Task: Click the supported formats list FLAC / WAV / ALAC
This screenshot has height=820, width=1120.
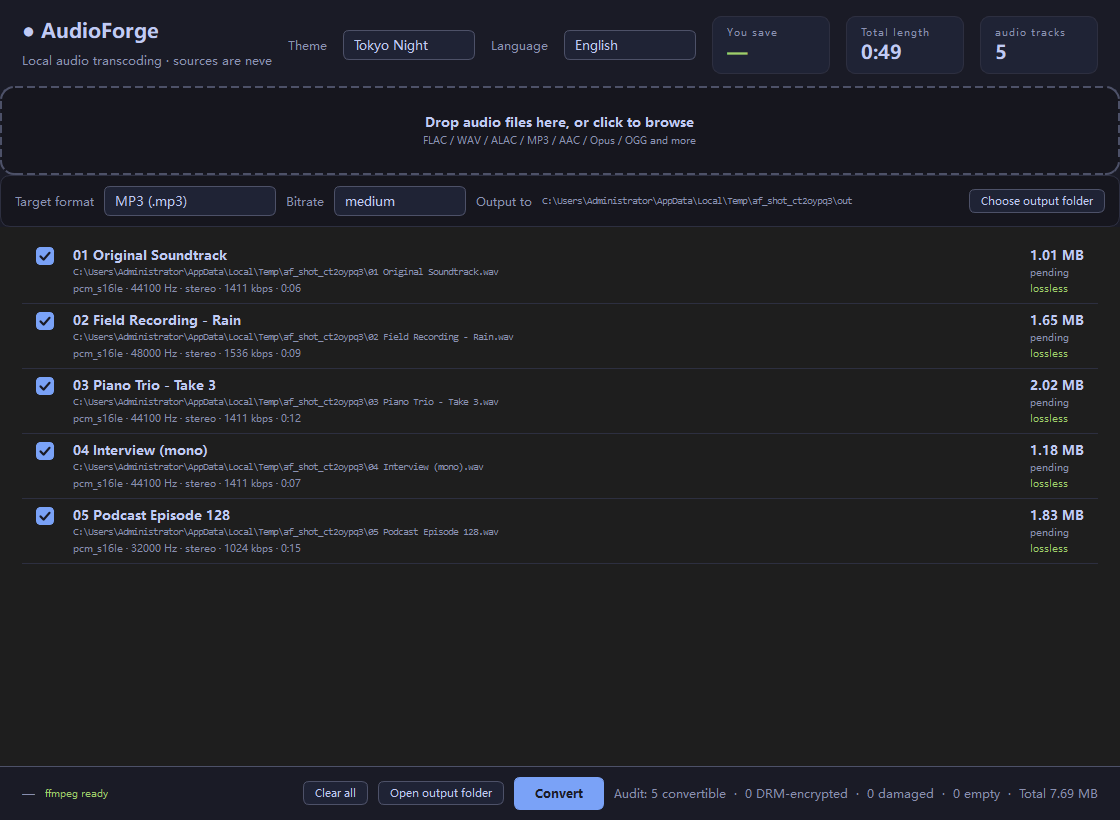Action: coord(559,141)
